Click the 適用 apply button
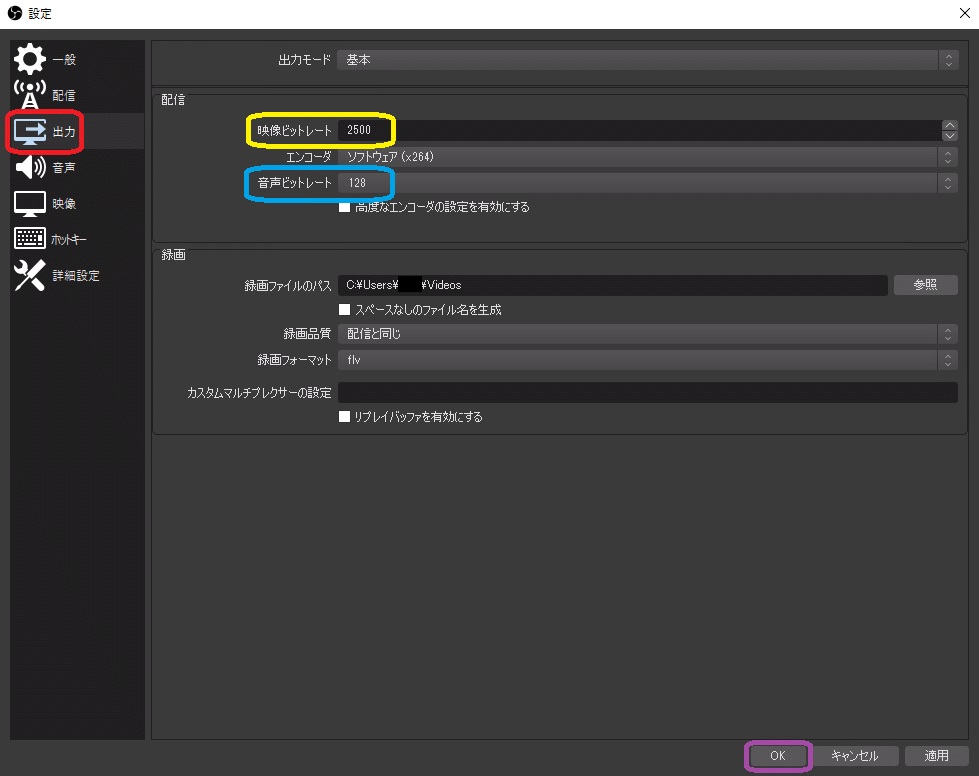The image size is (979, 776). click(936, 756)
